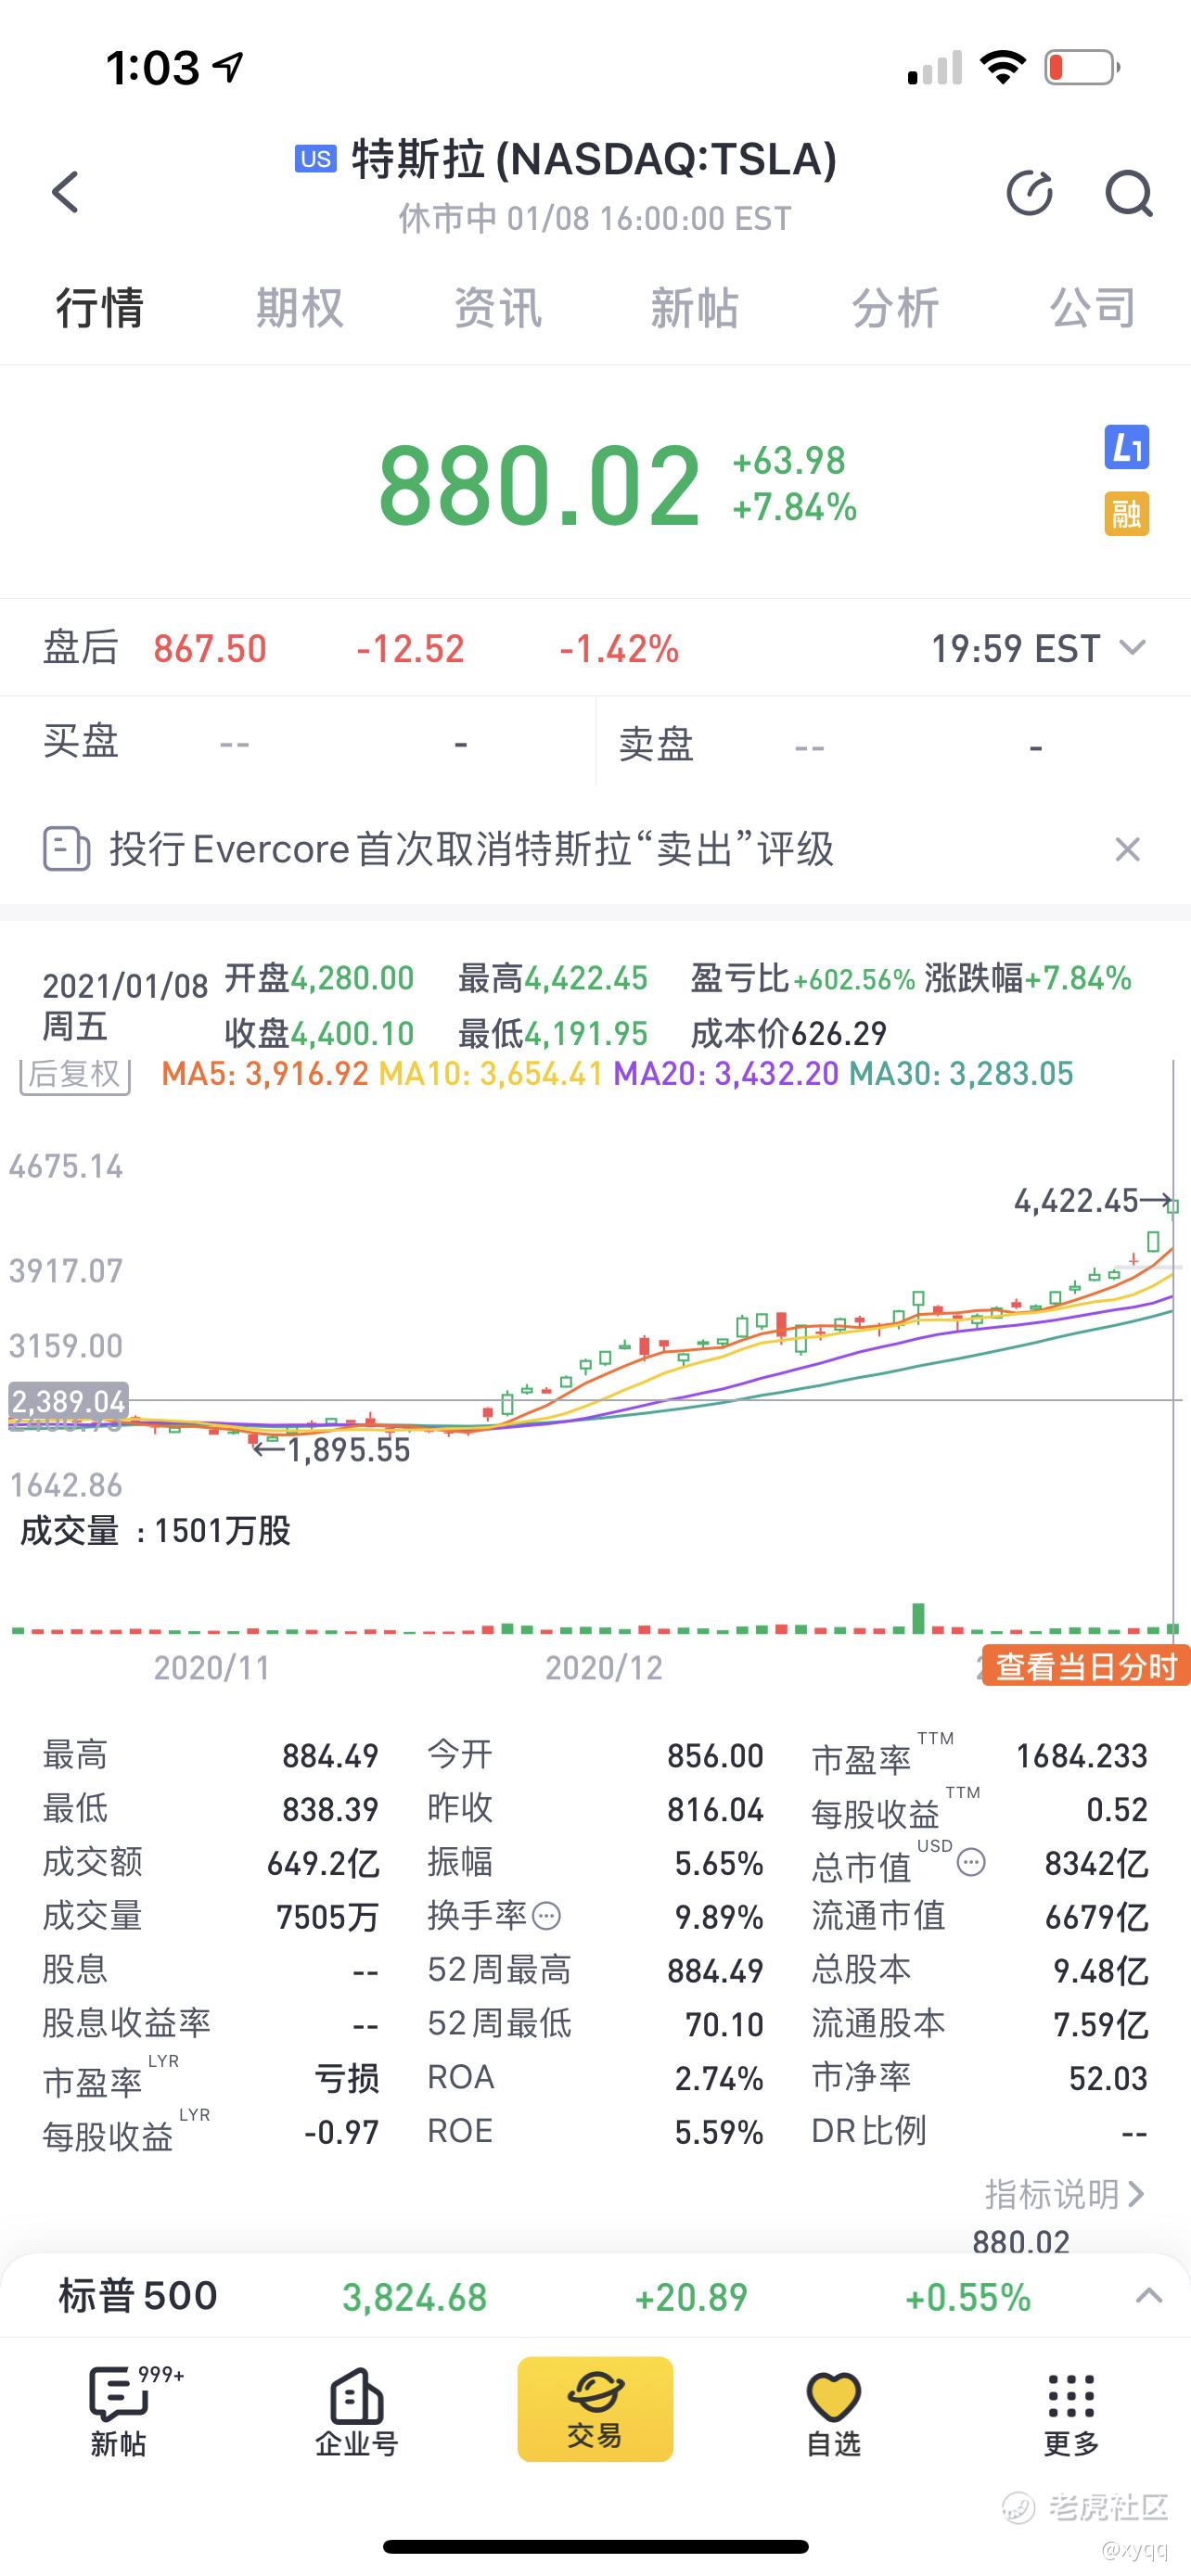Open the Evercore 取消特斯拉卖出评级 headline
Viewport: 1191px width, 2576px height.
(471, 849)
